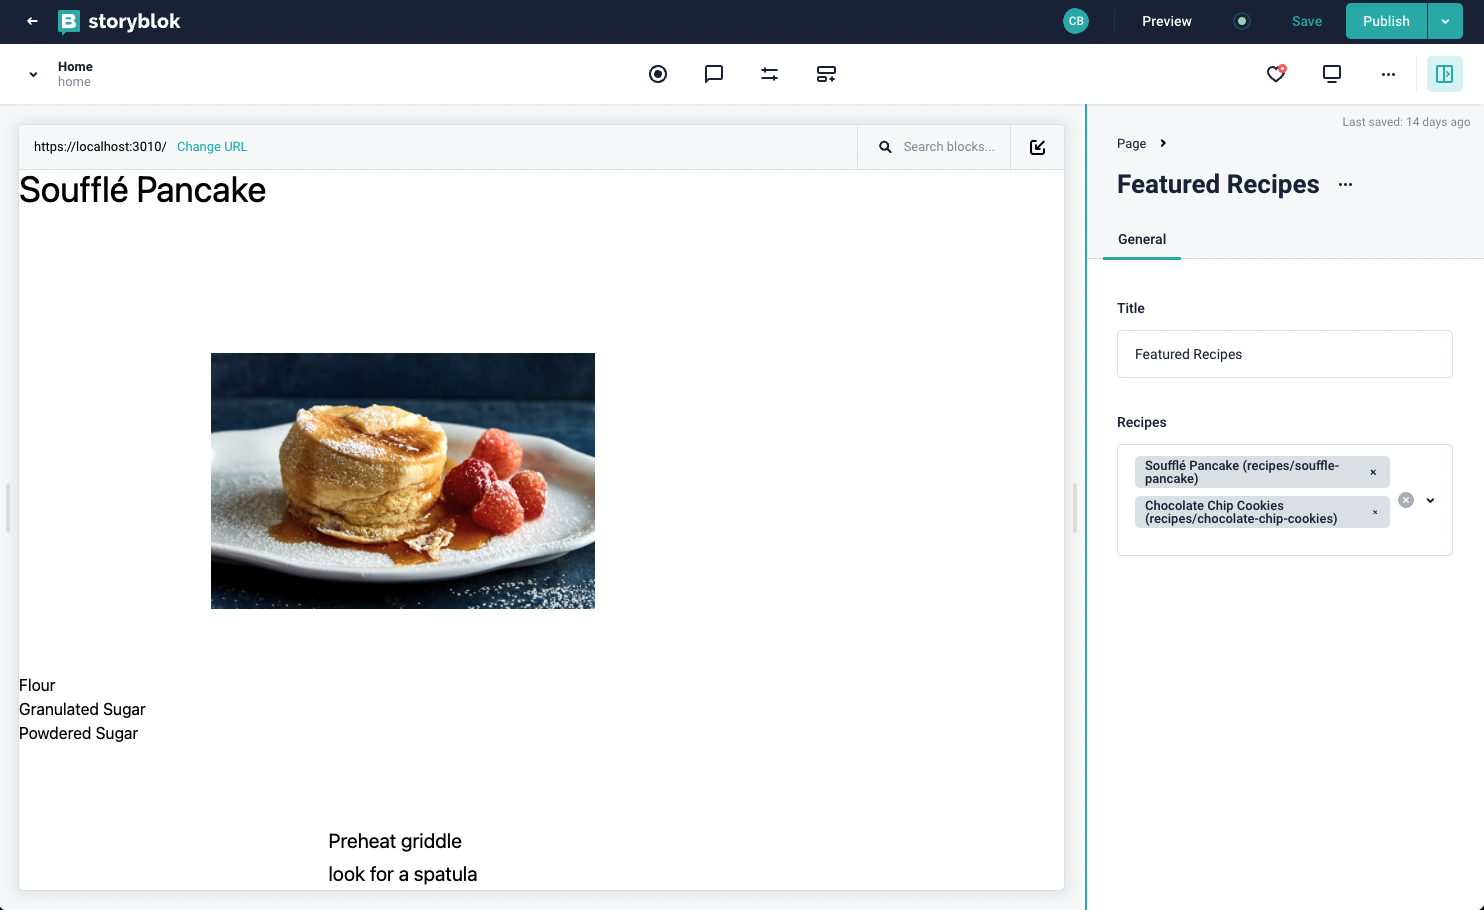The width and height of the screenshot is (1484, 910).
Task: Remove Soufflé Pancake from Recipes
Action: [x=1373, y=472]
